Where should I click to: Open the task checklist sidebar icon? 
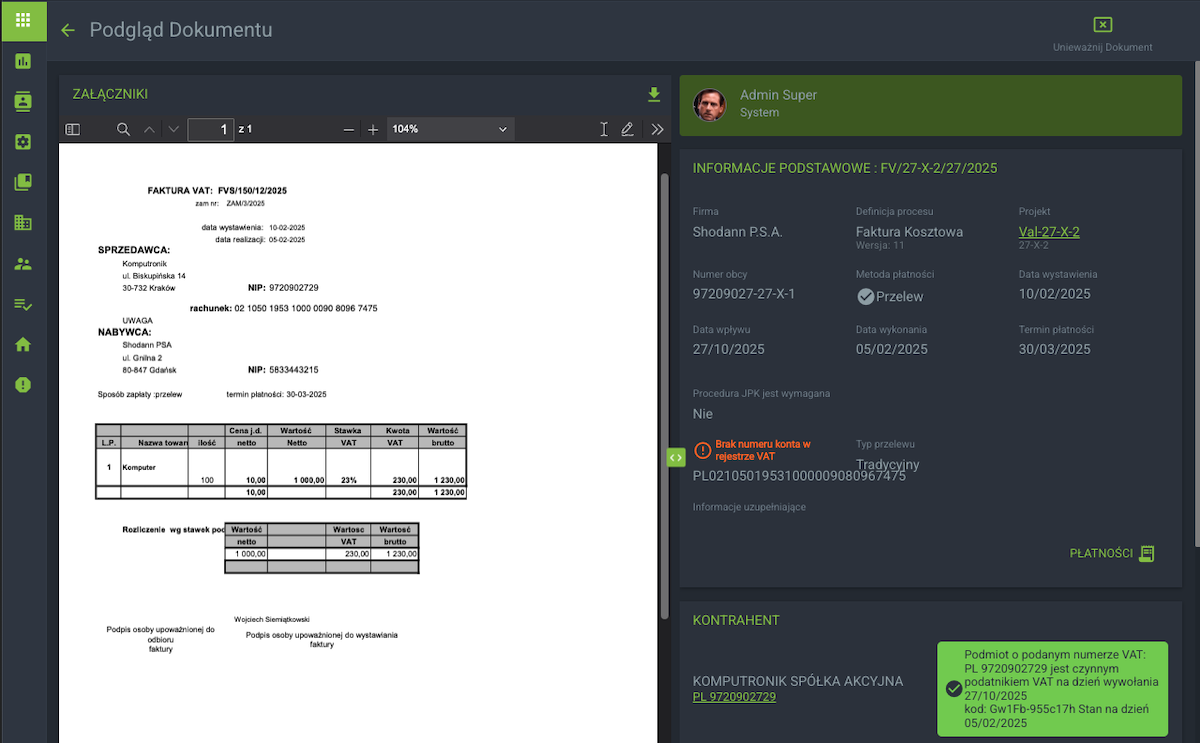tap(23, 304)
